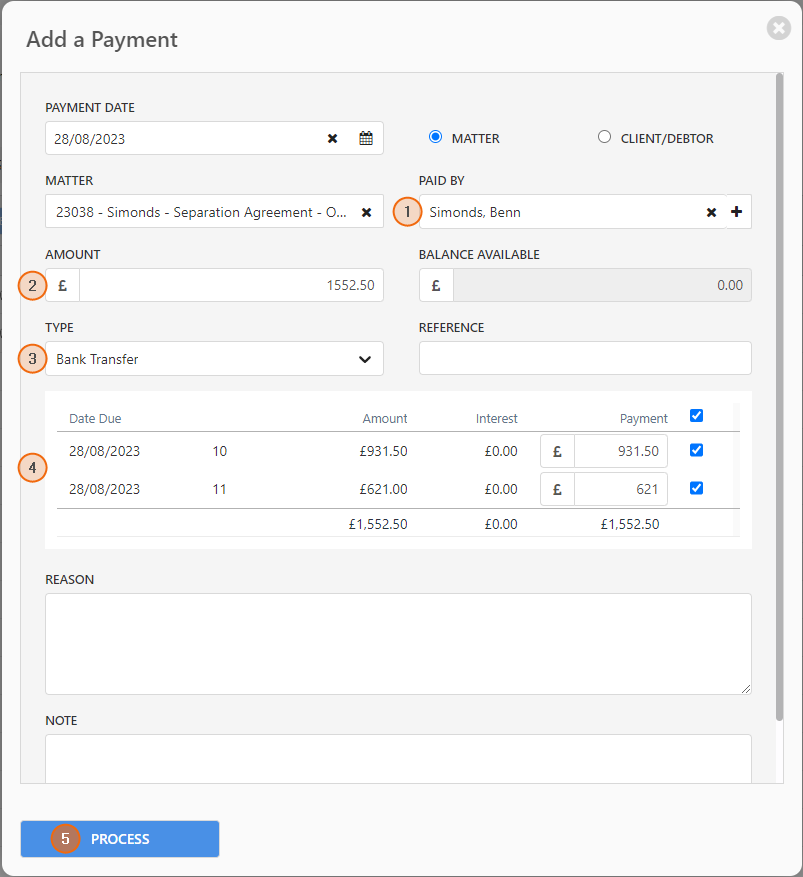Click the Interest column header
Image resolution: width=803 pixels, height=877 pixels.
click(497, 418)
